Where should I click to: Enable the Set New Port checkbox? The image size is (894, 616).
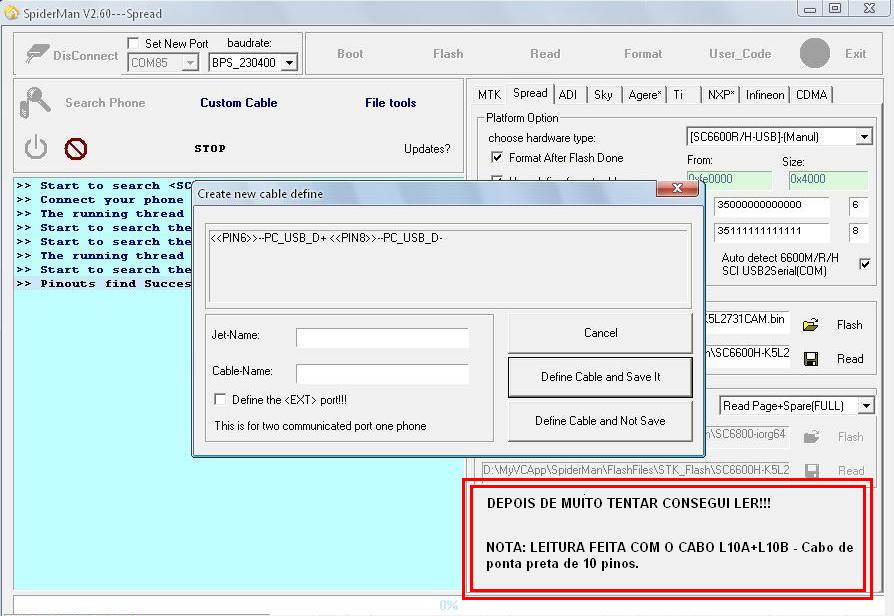pos(134,44)
